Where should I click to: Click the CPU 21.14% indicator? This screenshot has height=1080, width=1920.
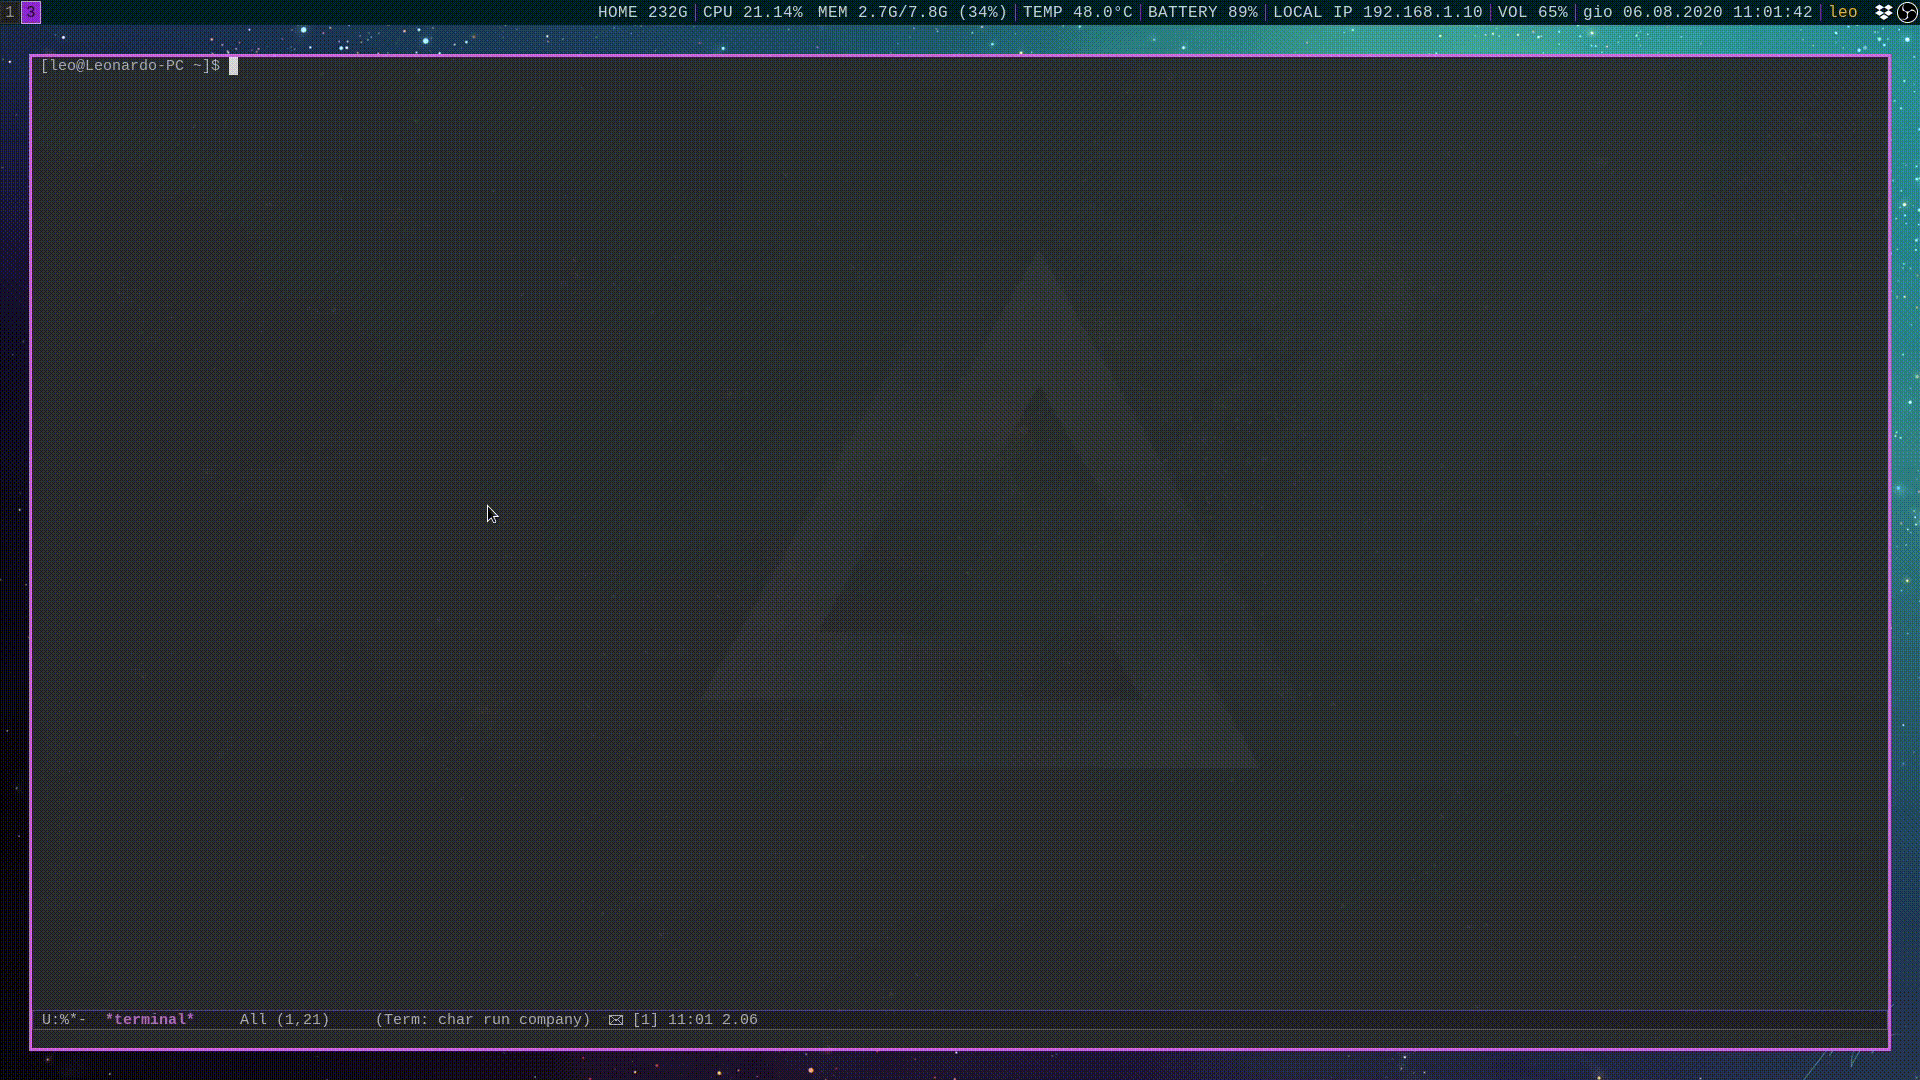753,13
